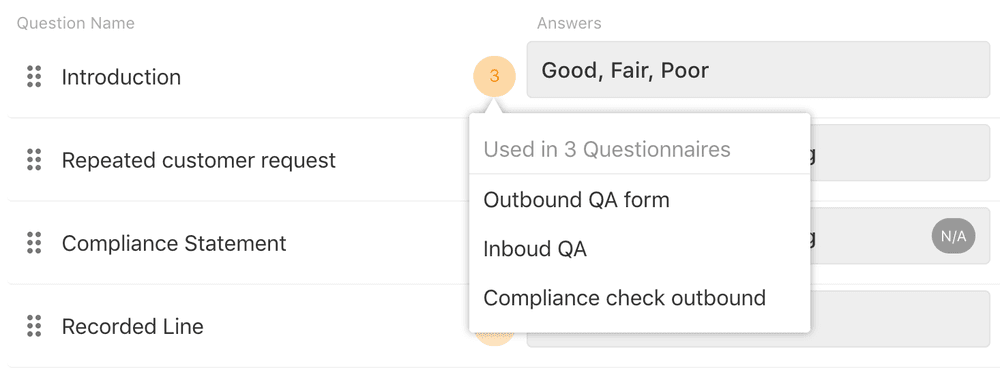Viewport: 1000px width, 368px height.
Task: Select Inboud QA from the popup list
Action: [535, 249]
